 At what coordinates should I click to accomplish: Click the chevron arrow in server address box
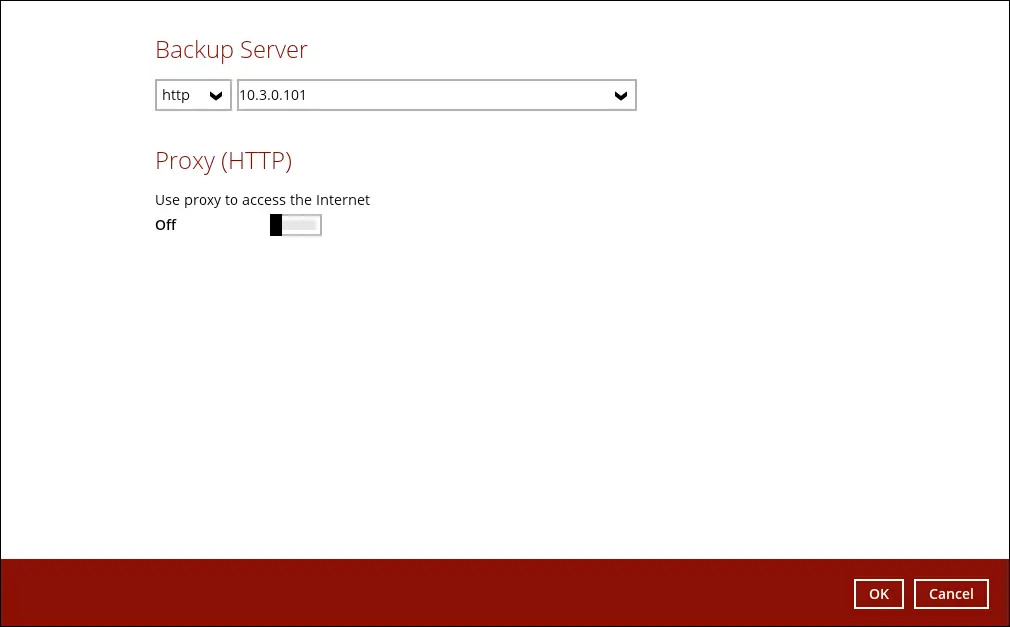[x=620, y=96]
